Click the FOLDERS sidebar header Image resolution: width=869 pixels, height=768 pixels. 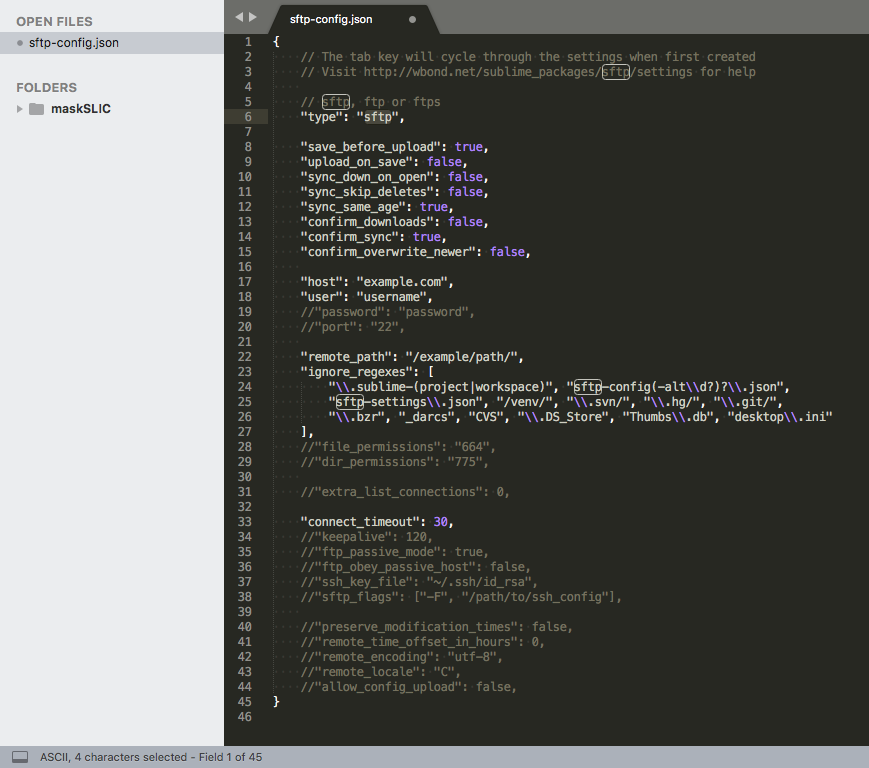pyautogui.click(x=46, y=87)
